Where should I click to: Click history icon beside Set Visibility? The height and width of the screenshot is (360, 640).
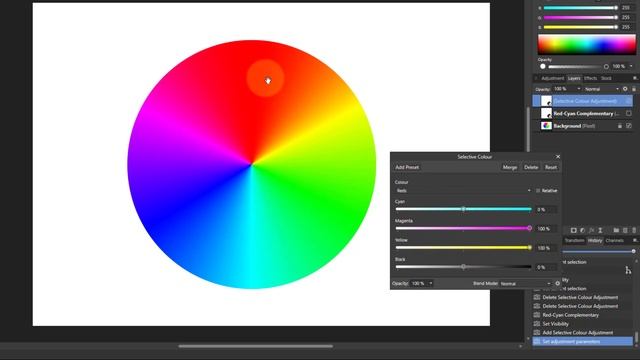click(537, 324)
